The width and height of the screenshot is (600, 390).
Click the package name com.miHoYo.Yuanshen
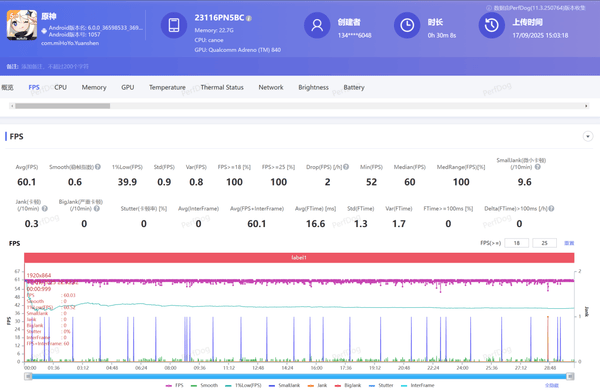coord(70,43)
